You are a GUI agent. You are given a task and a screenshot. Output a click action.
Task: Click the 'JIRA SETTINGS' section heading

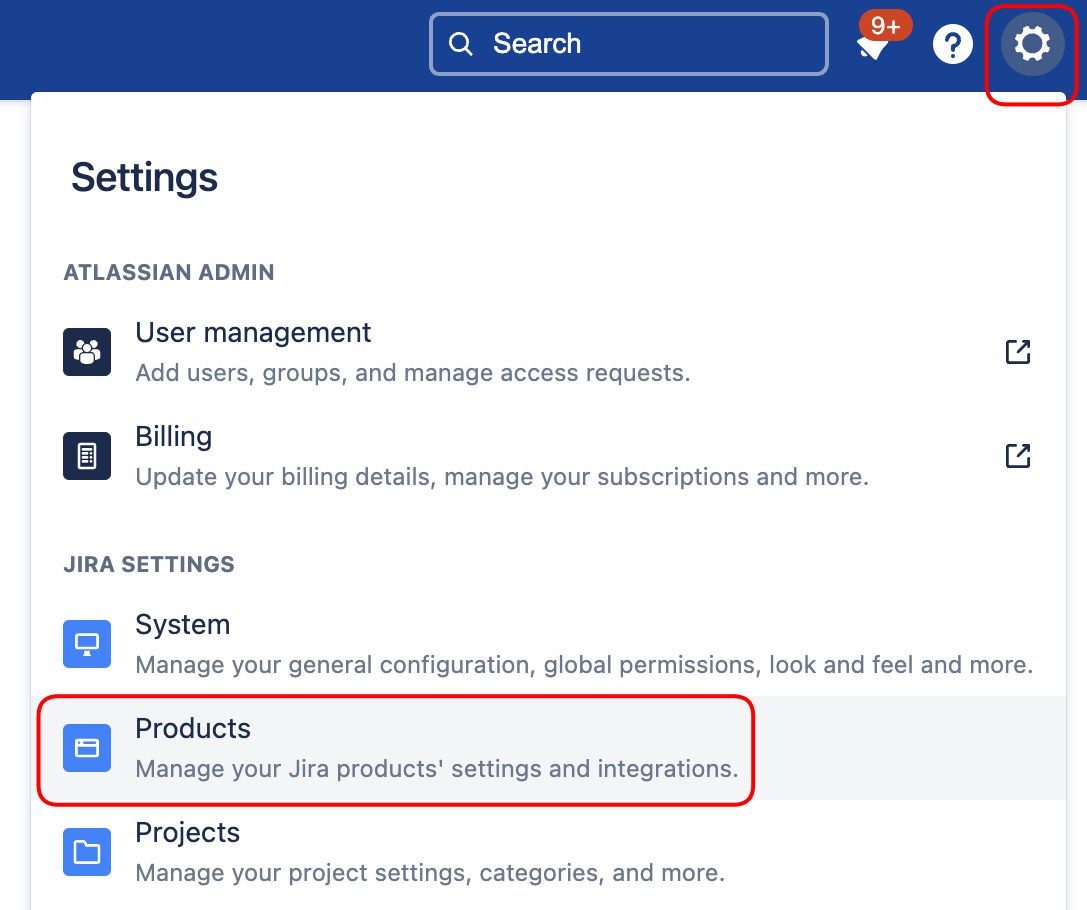point(149,564)
